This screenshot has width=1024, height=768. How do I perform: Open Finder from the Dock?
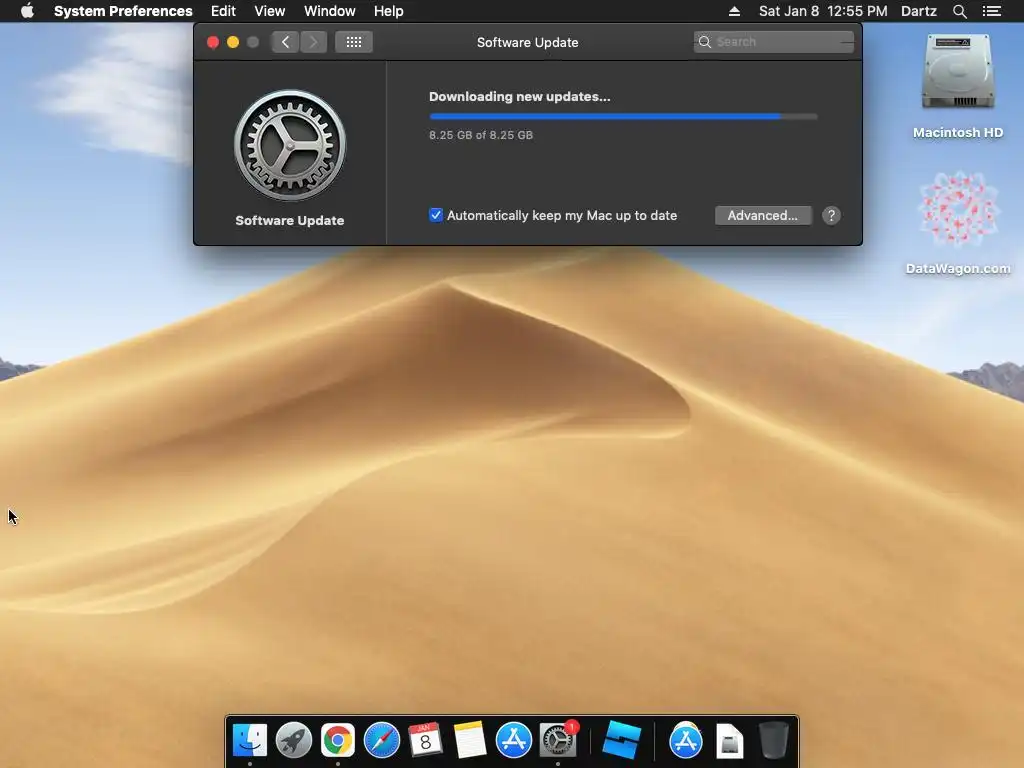point(249,741)
